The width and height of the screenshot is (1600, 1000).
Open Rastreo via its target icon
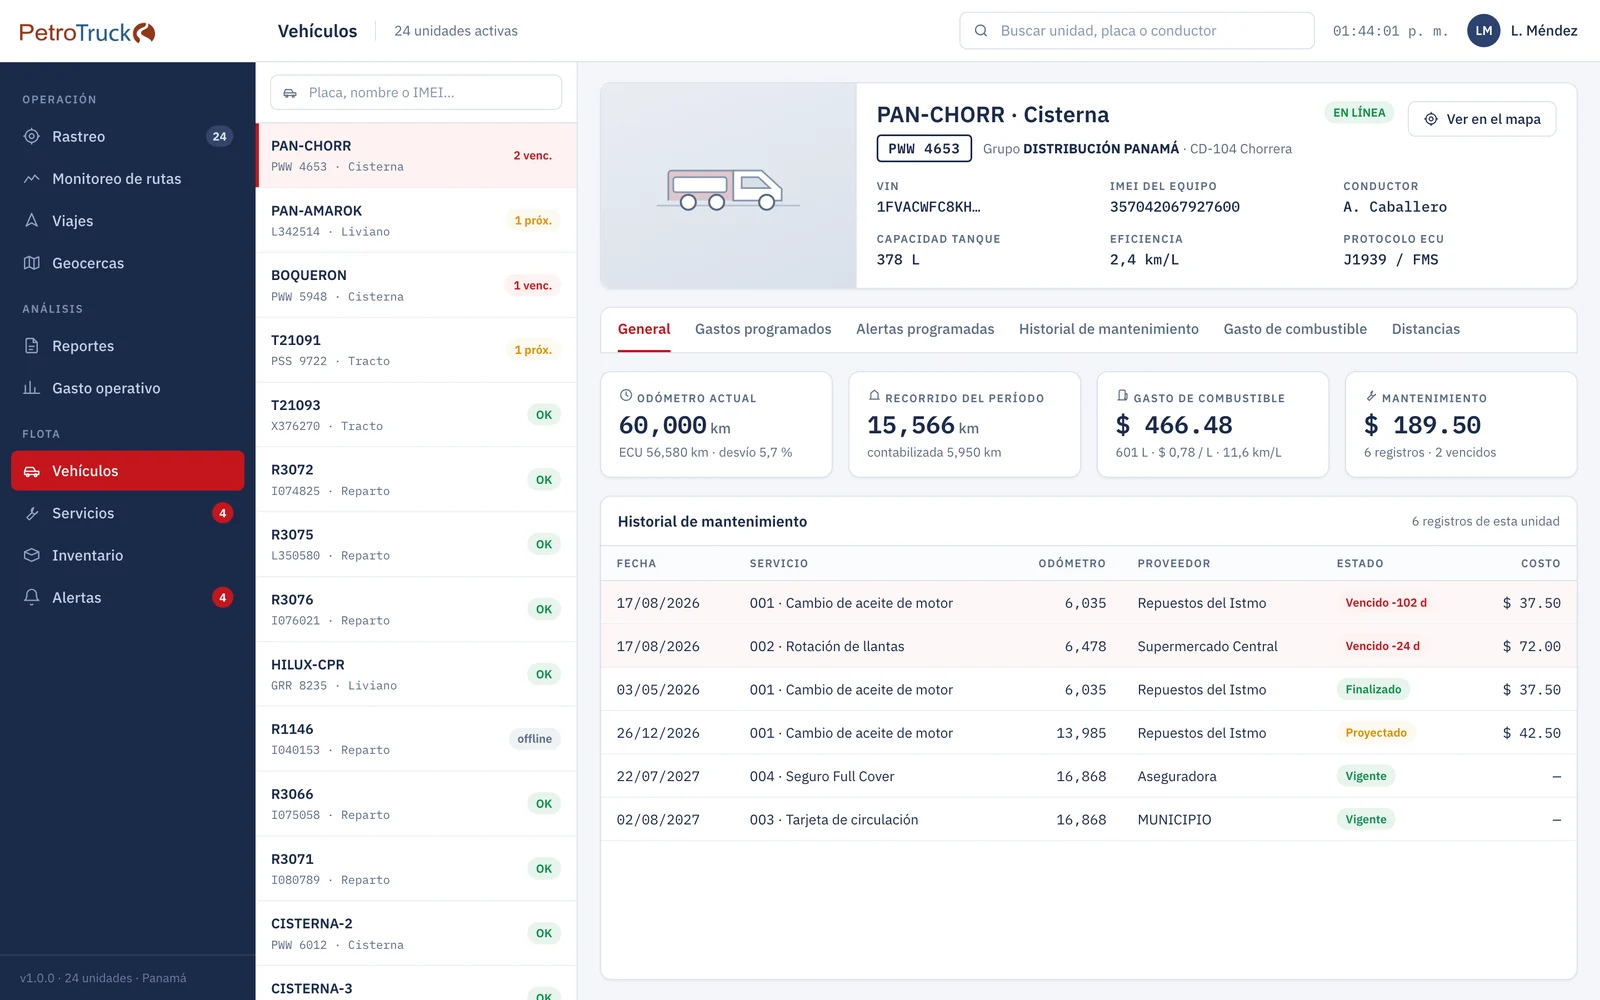[x=32, y=136]
